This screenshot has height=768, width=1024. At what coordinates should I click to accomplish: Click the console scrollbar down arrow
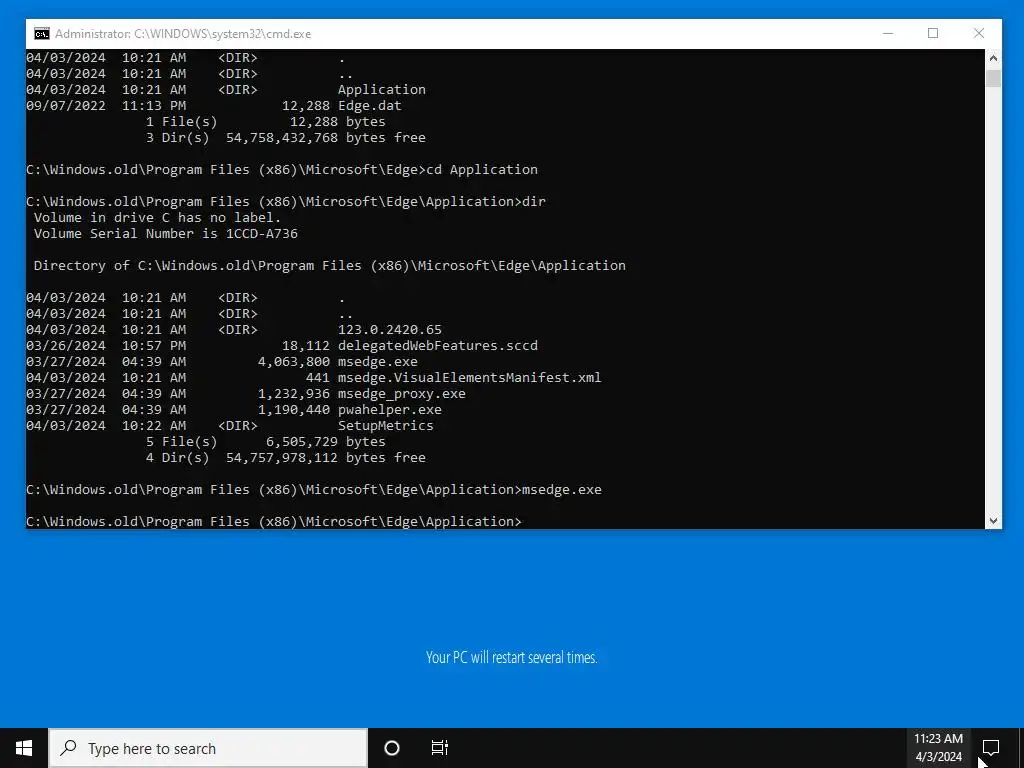tap(993, 520)
